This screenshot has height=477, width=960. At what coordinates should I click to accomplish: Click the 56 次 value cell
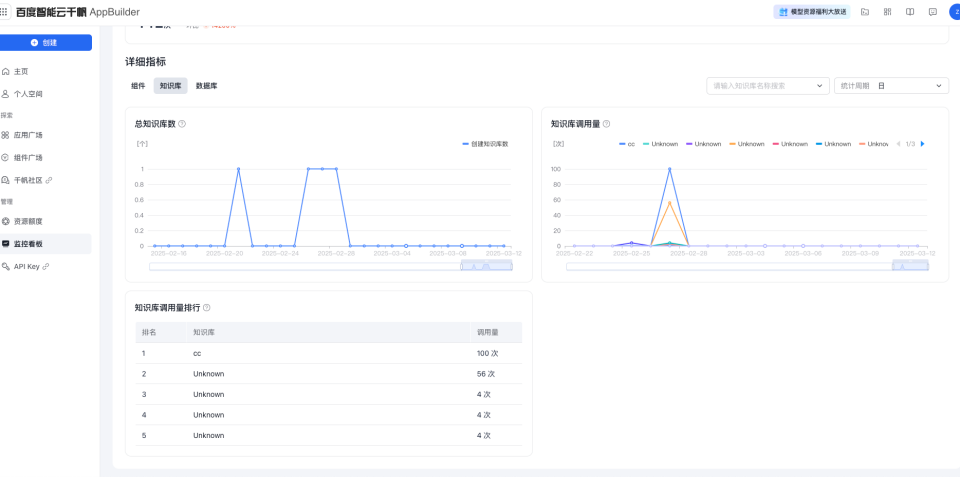point(486,374)
